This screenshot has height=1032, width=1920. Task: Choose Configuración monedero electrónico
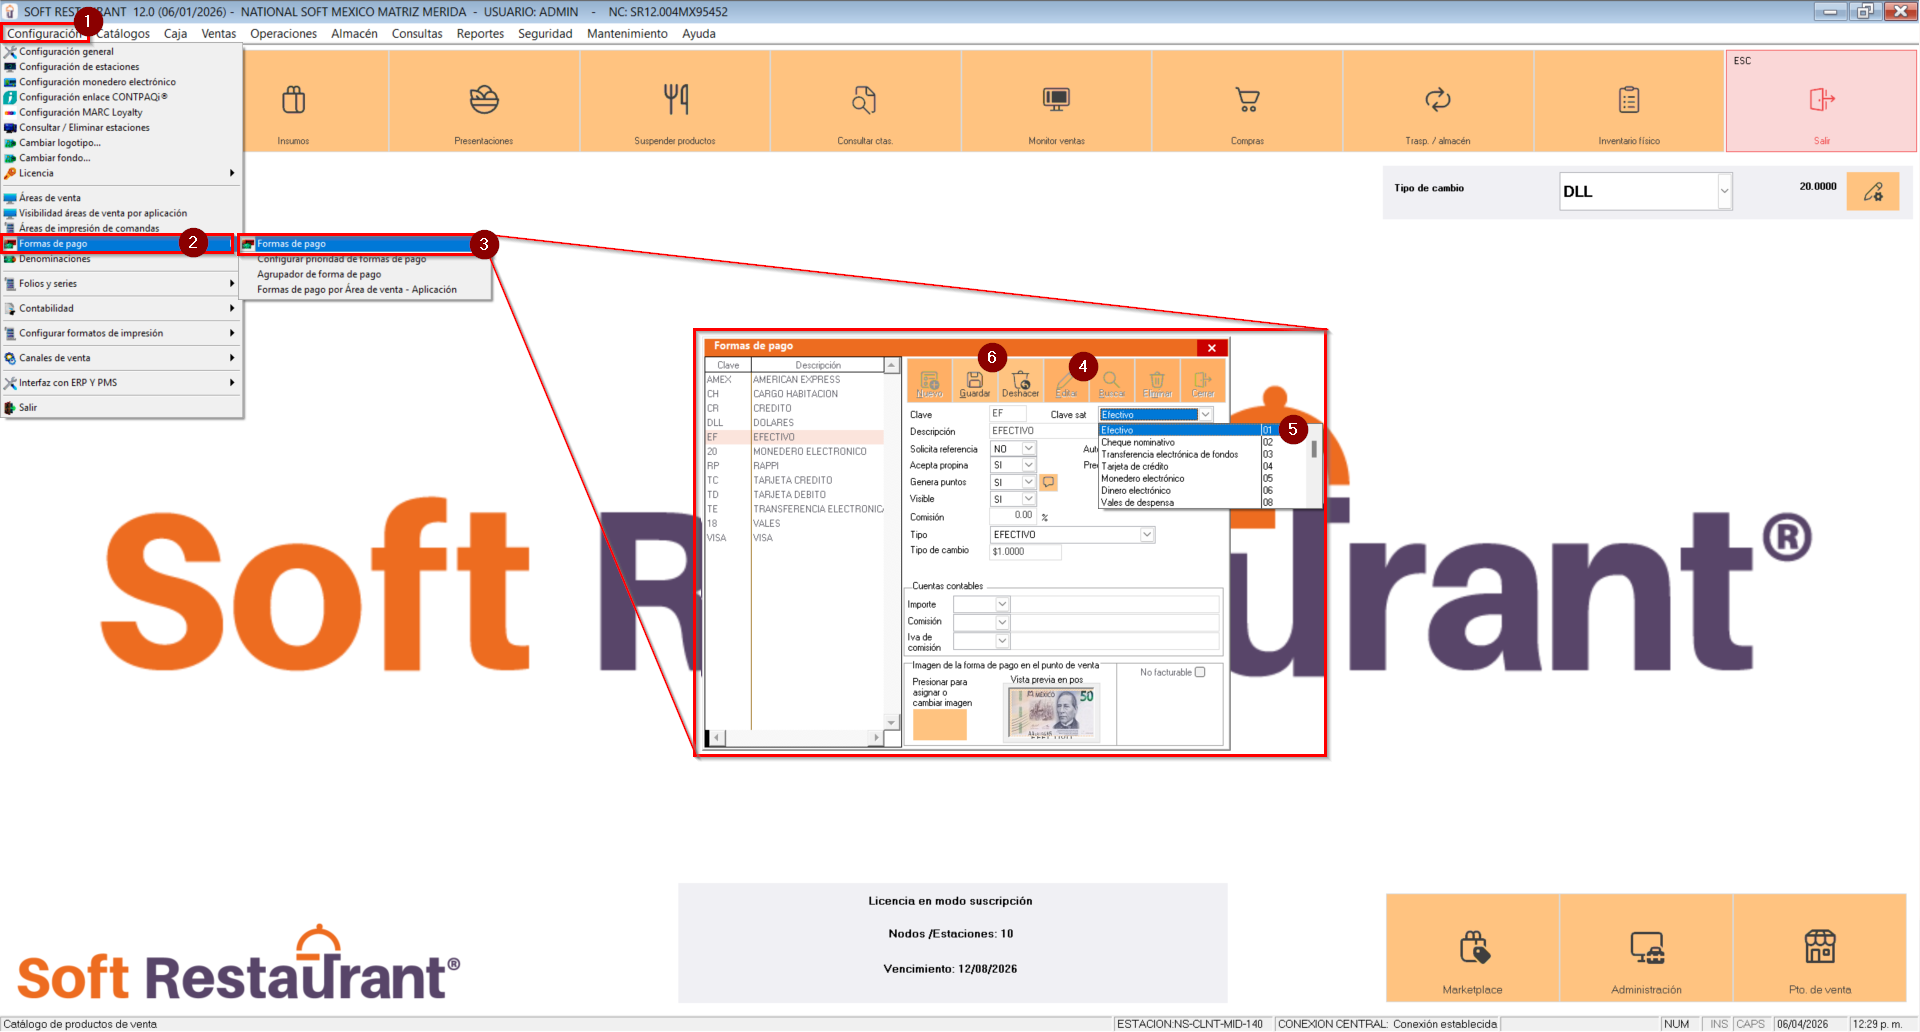pyautogui.click(x=122, y=82)
